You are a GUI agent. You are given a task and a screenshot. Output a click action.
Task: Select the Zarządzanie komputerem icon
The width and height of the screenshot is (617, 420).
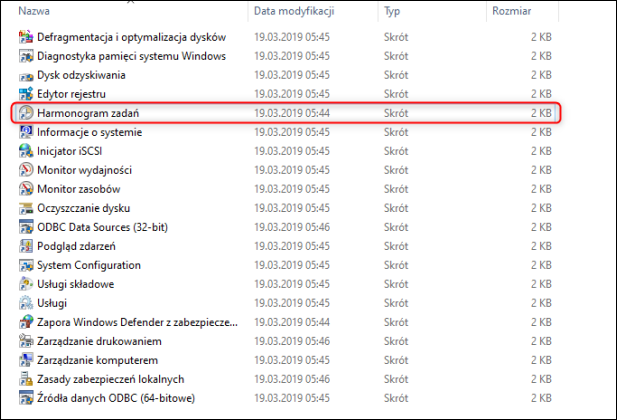pos(26,360)
